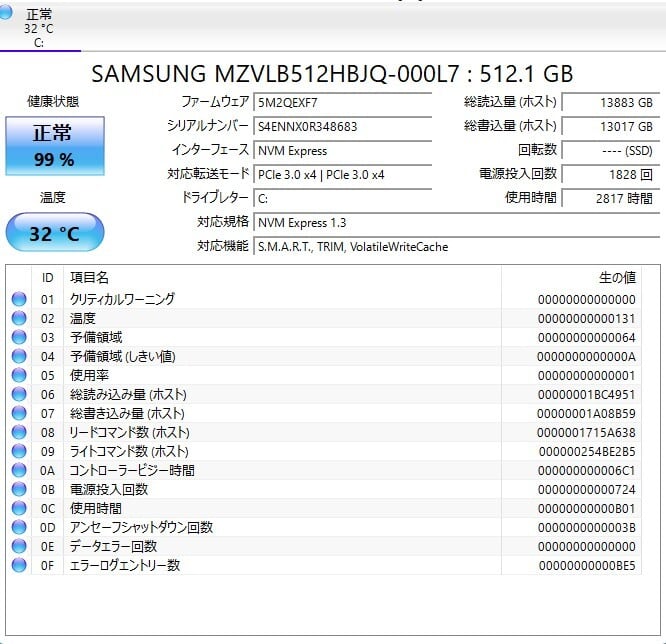Image resolution: width=666 pixels, height=644 pixels.
Task: Select the データエラー回数 row in the table
Action: 300,546
